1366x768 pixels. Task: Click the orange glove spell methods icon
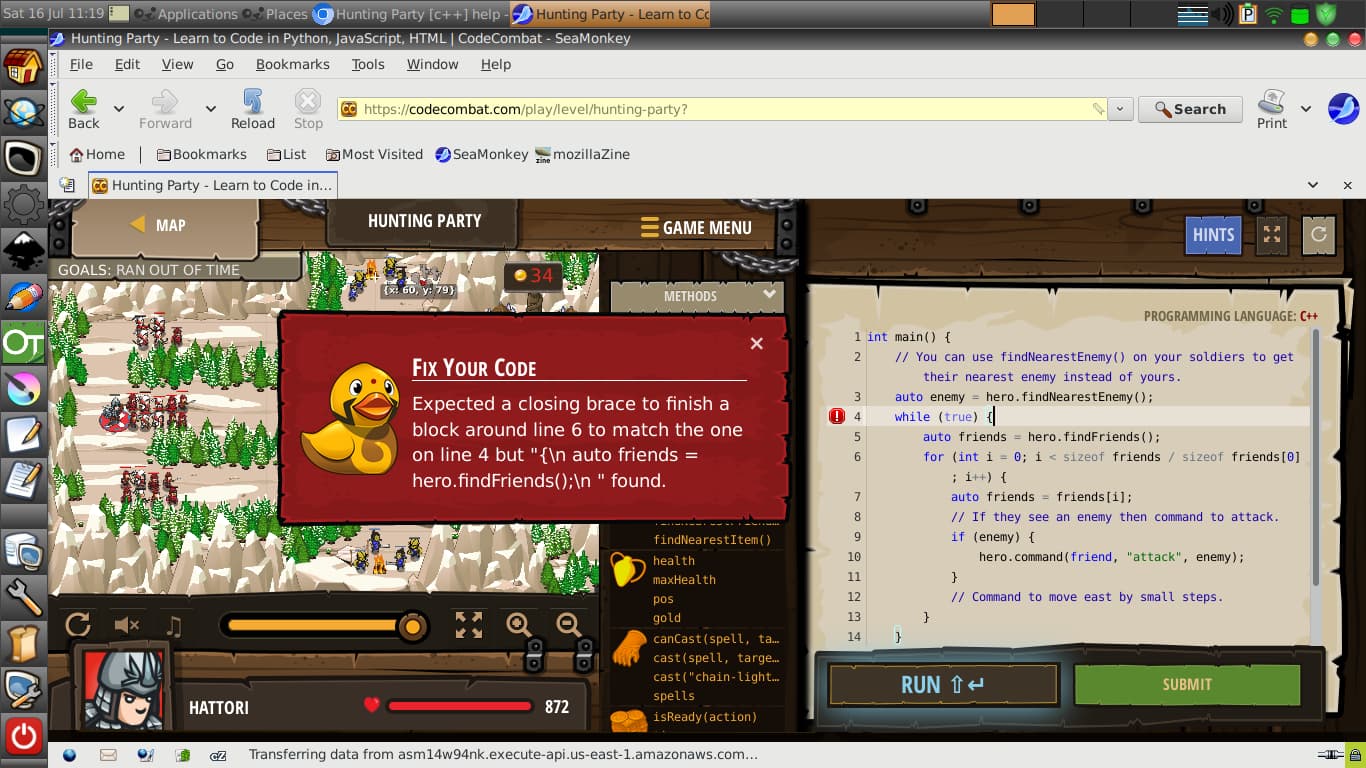[628, 648]
